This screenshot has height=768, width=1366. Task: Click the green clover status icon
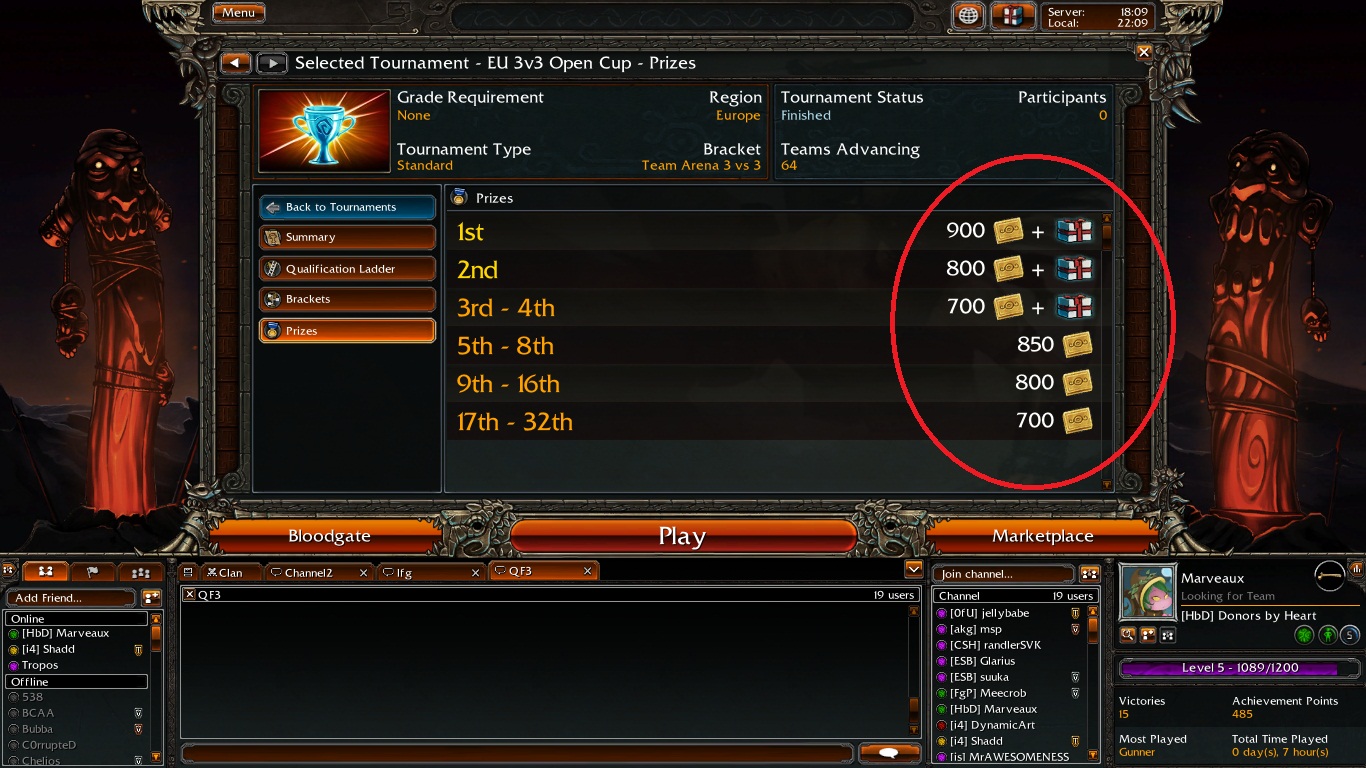(x=1304, y=634)
